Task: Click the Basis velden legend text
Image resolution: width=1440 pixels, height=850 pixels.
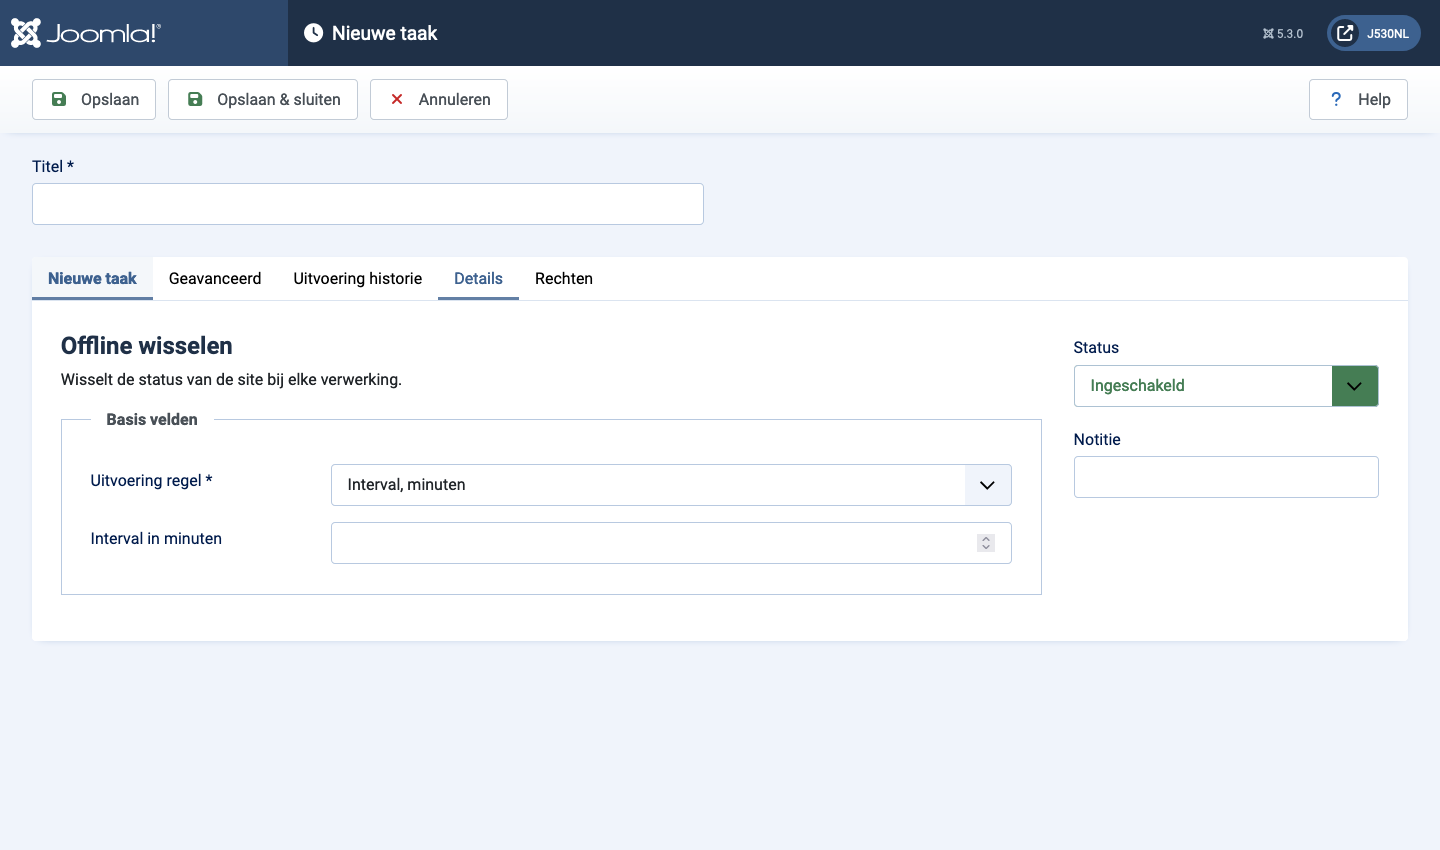Action: pos(152,420)
